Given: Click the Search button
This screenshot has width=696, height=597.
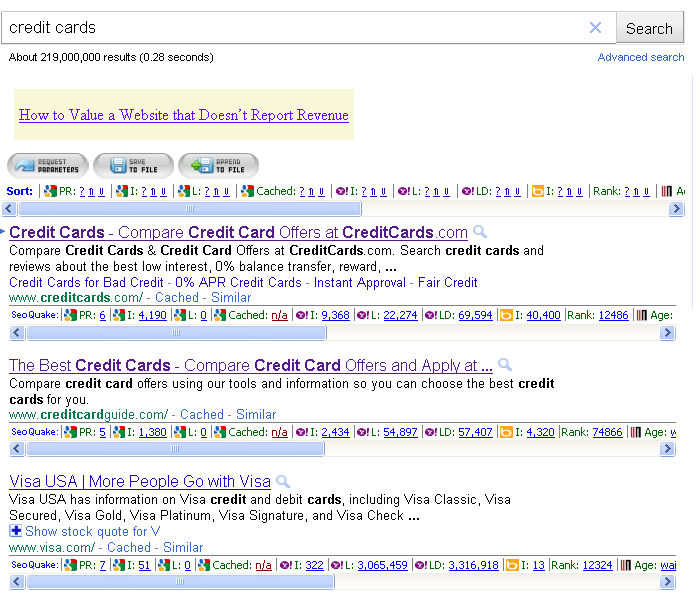Looking at the screenshot, I should (x=649, y=28).
